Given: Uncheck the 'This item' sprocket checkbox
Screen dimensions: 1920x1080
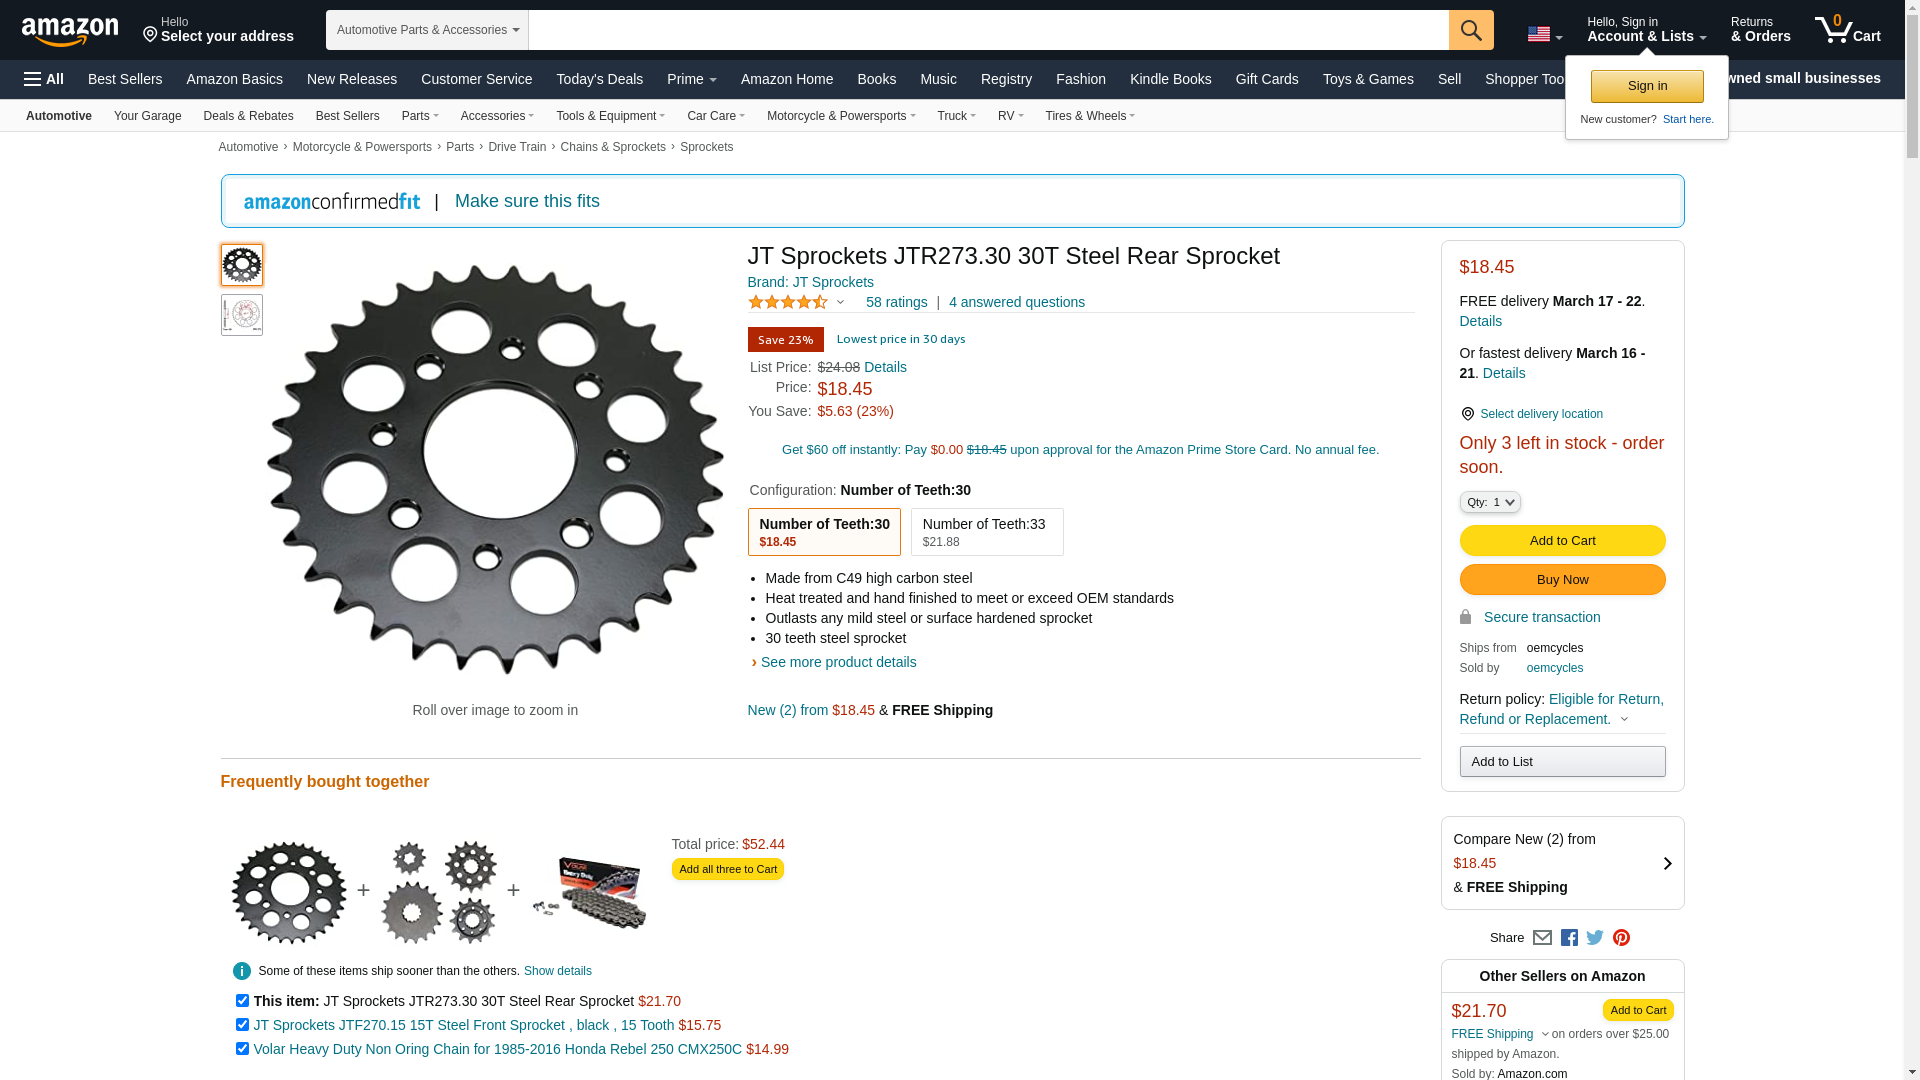Looking at the screenshot, I should [242, 1001].
